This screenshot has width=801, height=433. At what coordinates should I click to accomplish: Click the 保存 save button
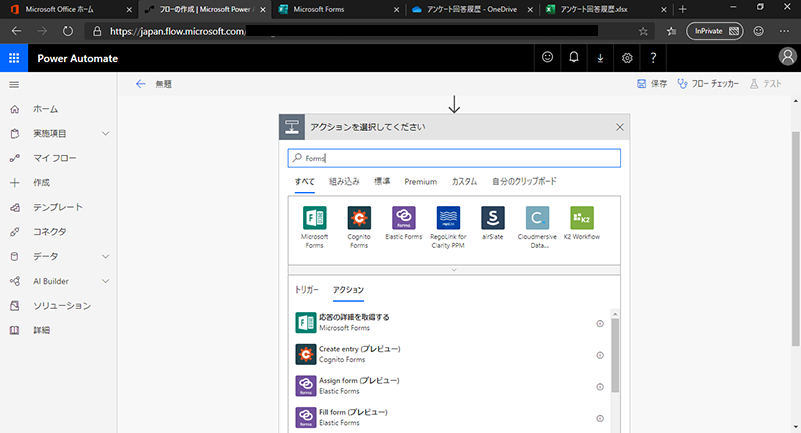point(652,84)
